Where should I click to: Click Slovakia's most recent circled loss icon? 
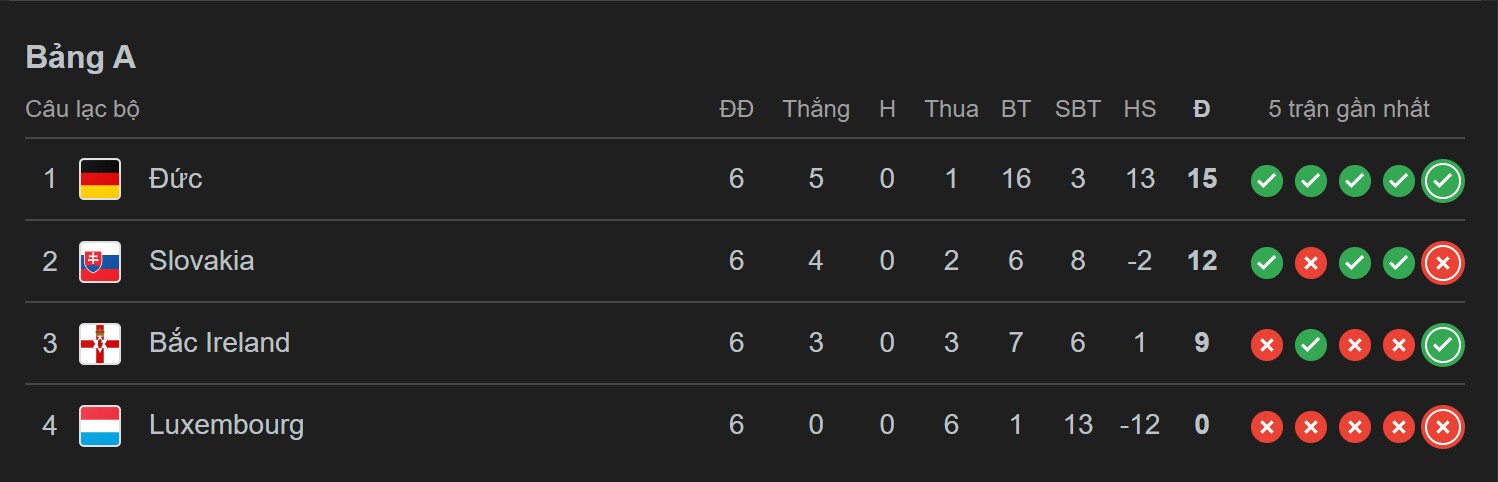click(1442, 263)
